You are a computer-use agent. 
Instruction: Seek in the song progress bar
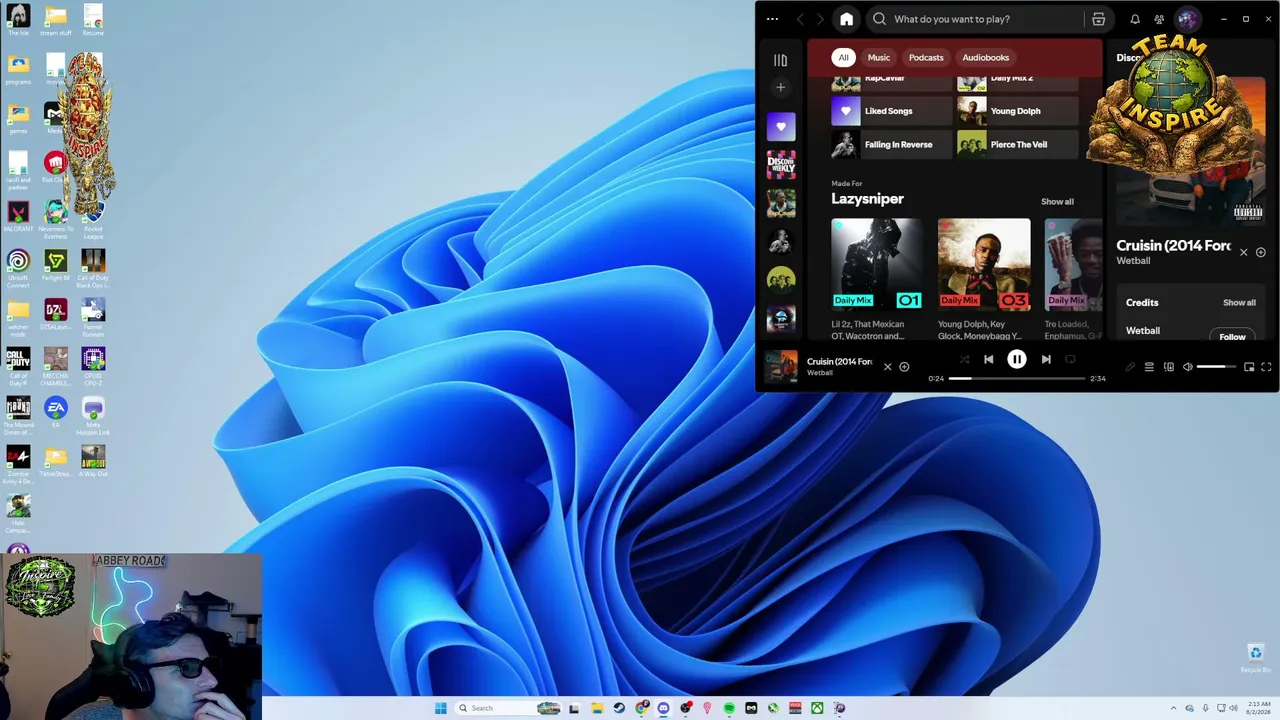1017,379
